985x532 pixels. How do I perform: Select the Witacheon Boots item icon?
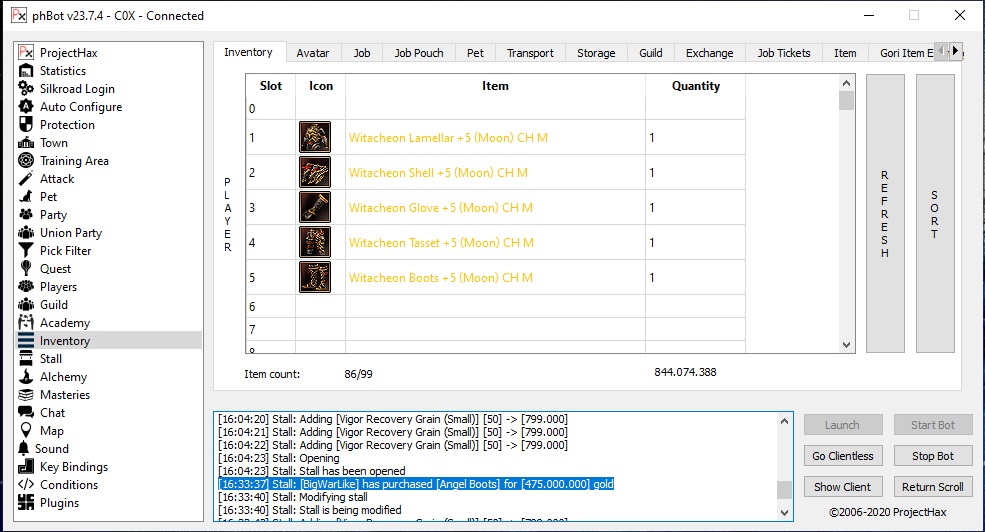[x=314, y=277]
